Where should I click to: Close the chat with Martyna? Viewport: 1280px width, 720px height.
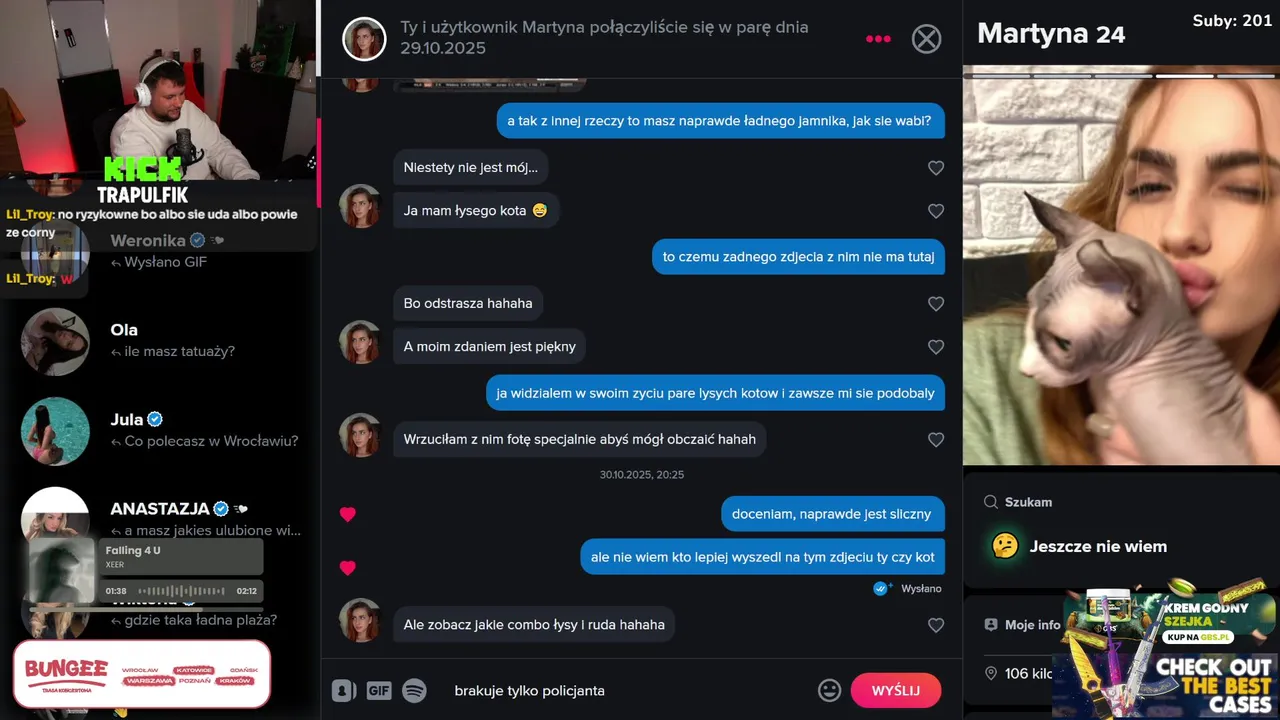[927, 39]
